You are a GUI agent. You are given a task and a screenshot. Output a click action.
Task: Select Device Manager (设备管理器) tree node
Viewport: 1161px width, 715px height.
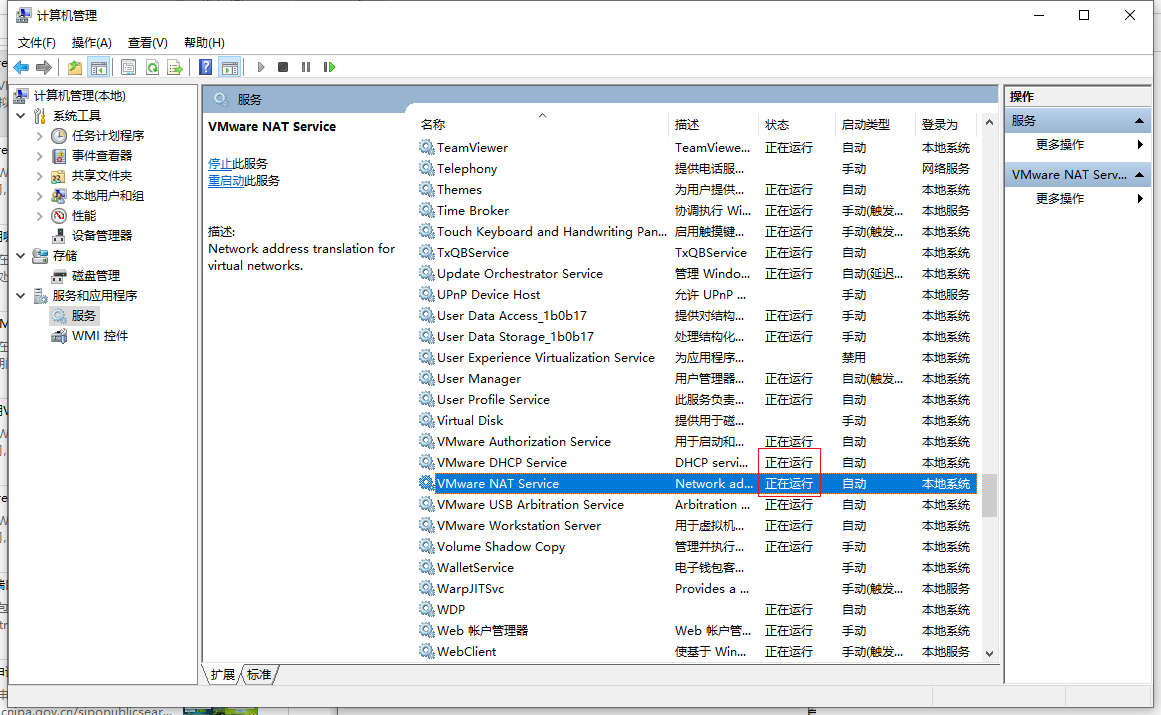101,235
